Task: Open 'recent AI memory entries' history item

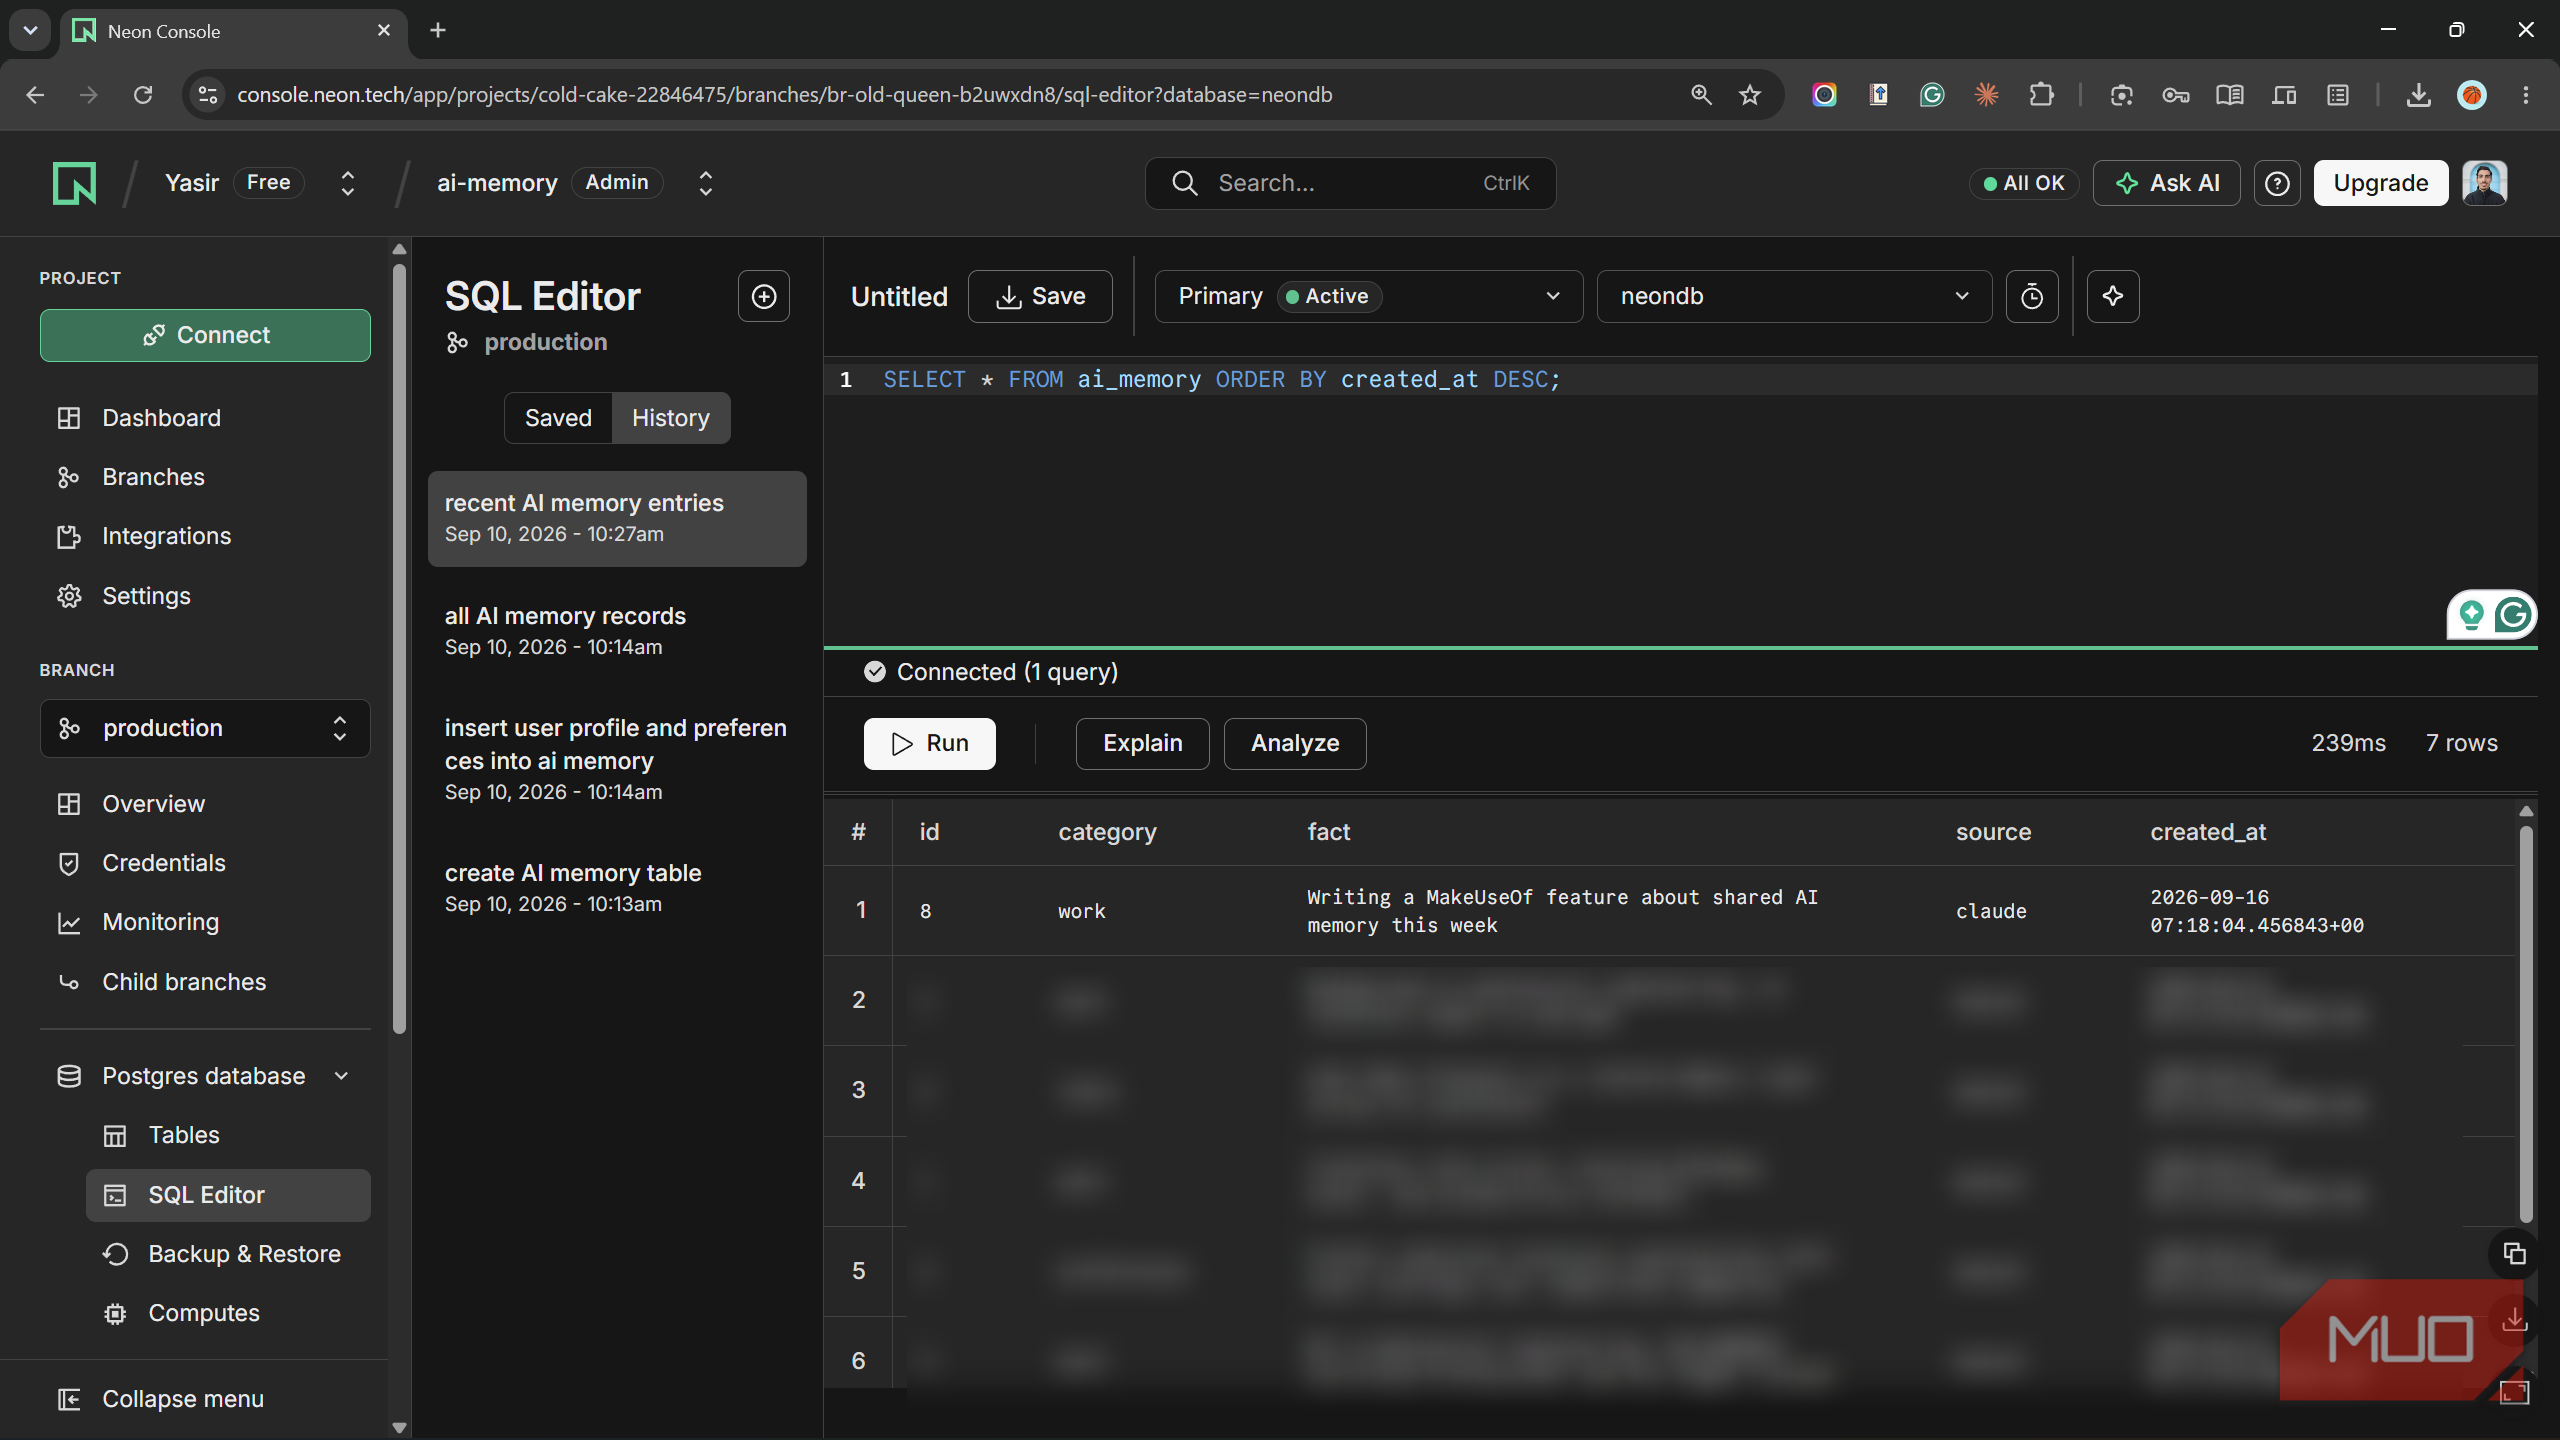Action: (617, 518)
